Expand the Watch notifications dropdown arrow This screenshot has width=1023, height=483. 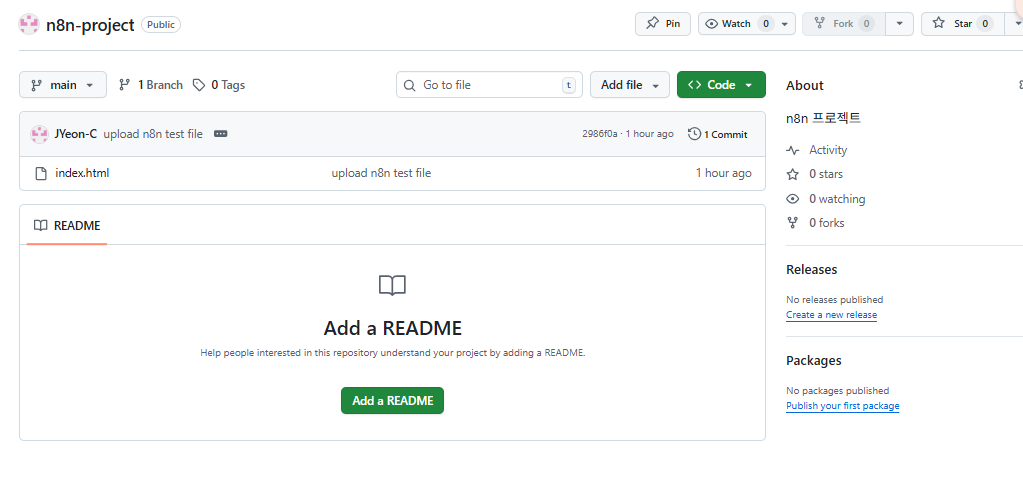tap(785, 24)
